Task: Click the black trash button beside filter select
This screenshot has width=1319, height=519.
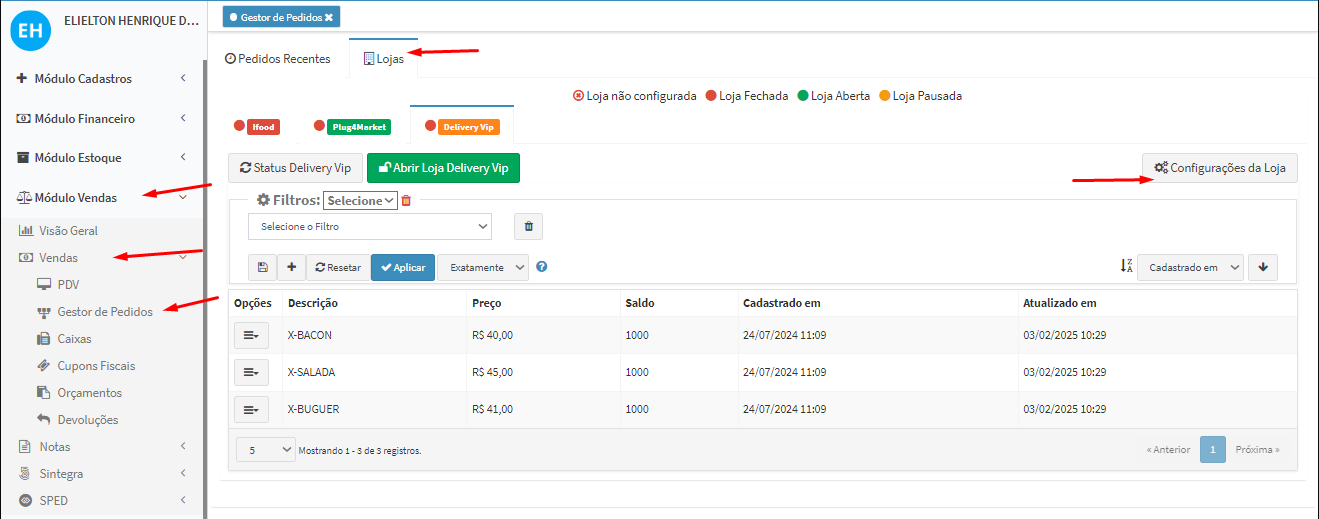Action: pos(528,227)
